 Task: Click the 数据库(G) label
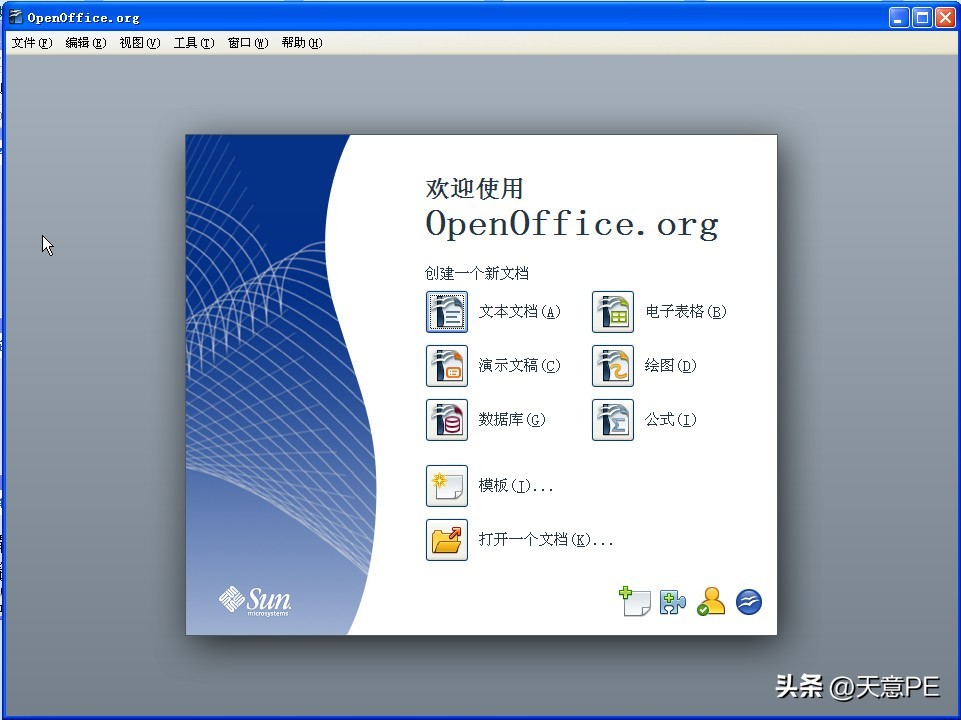(x=512, y=420)
